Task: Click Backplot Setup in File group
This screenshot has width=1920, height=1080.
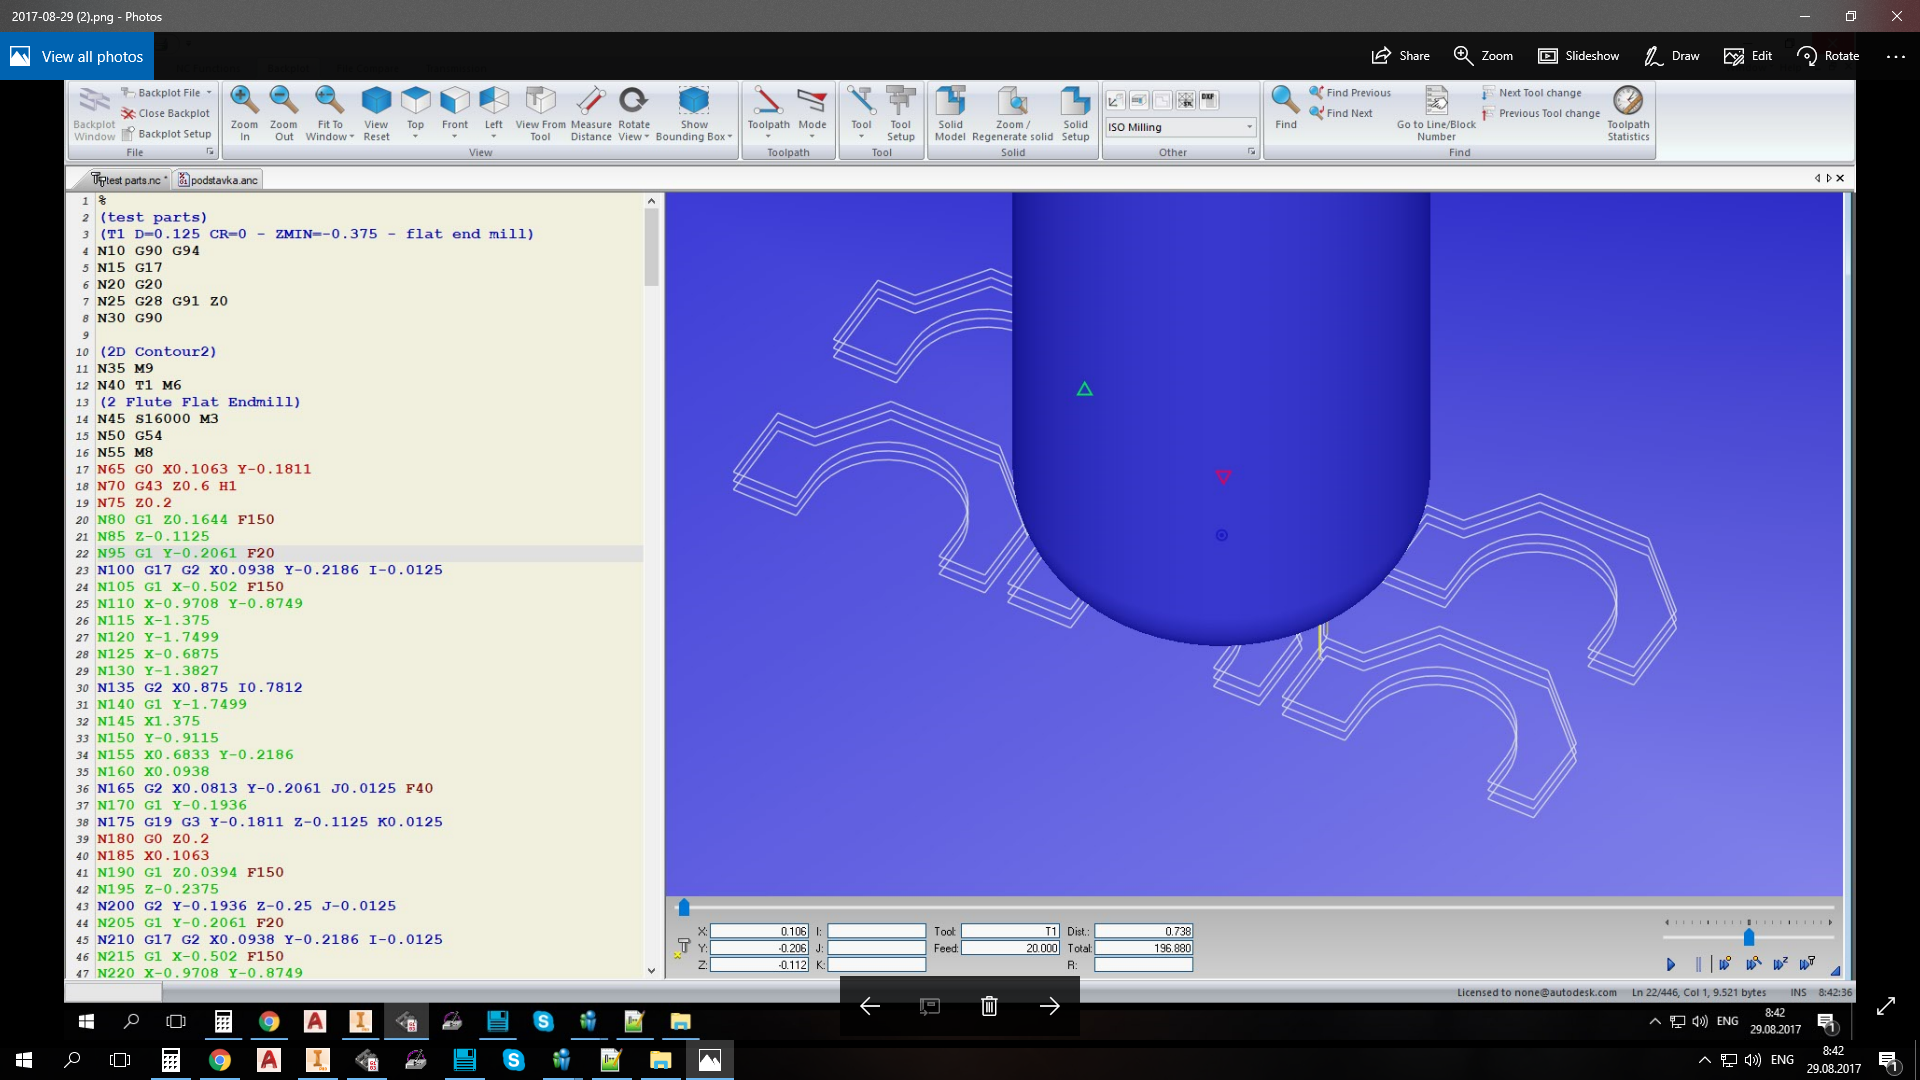Action: (x=166, y=134)
